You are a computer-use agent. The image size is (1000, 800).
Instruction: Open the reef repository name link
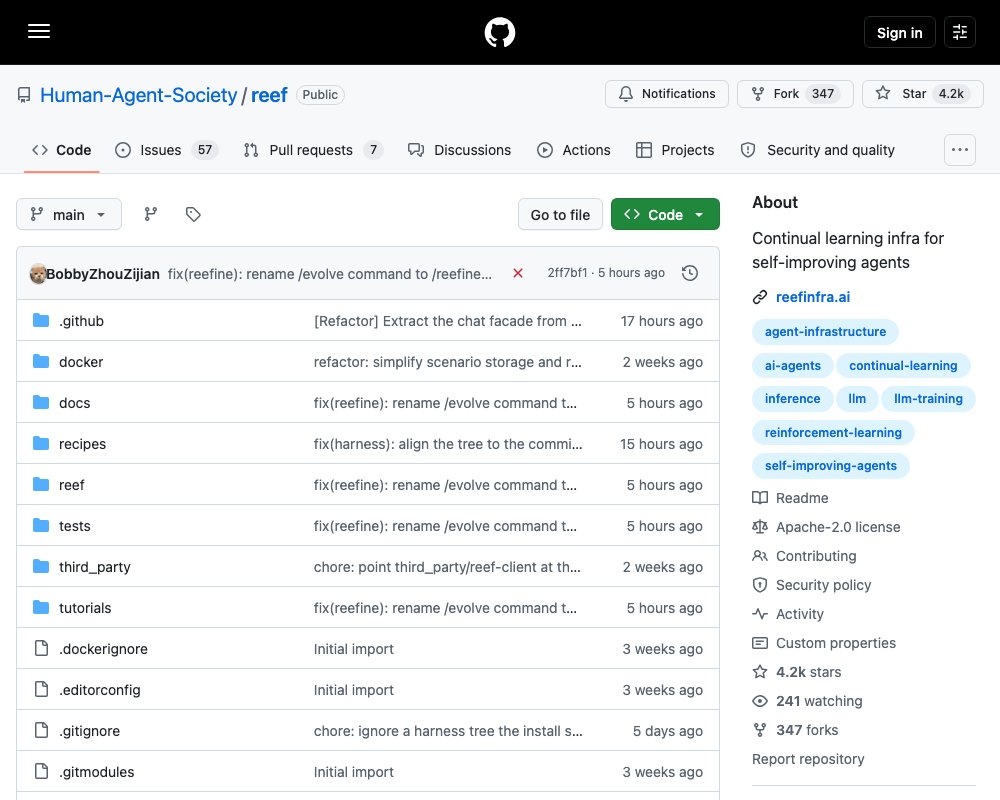269,95
